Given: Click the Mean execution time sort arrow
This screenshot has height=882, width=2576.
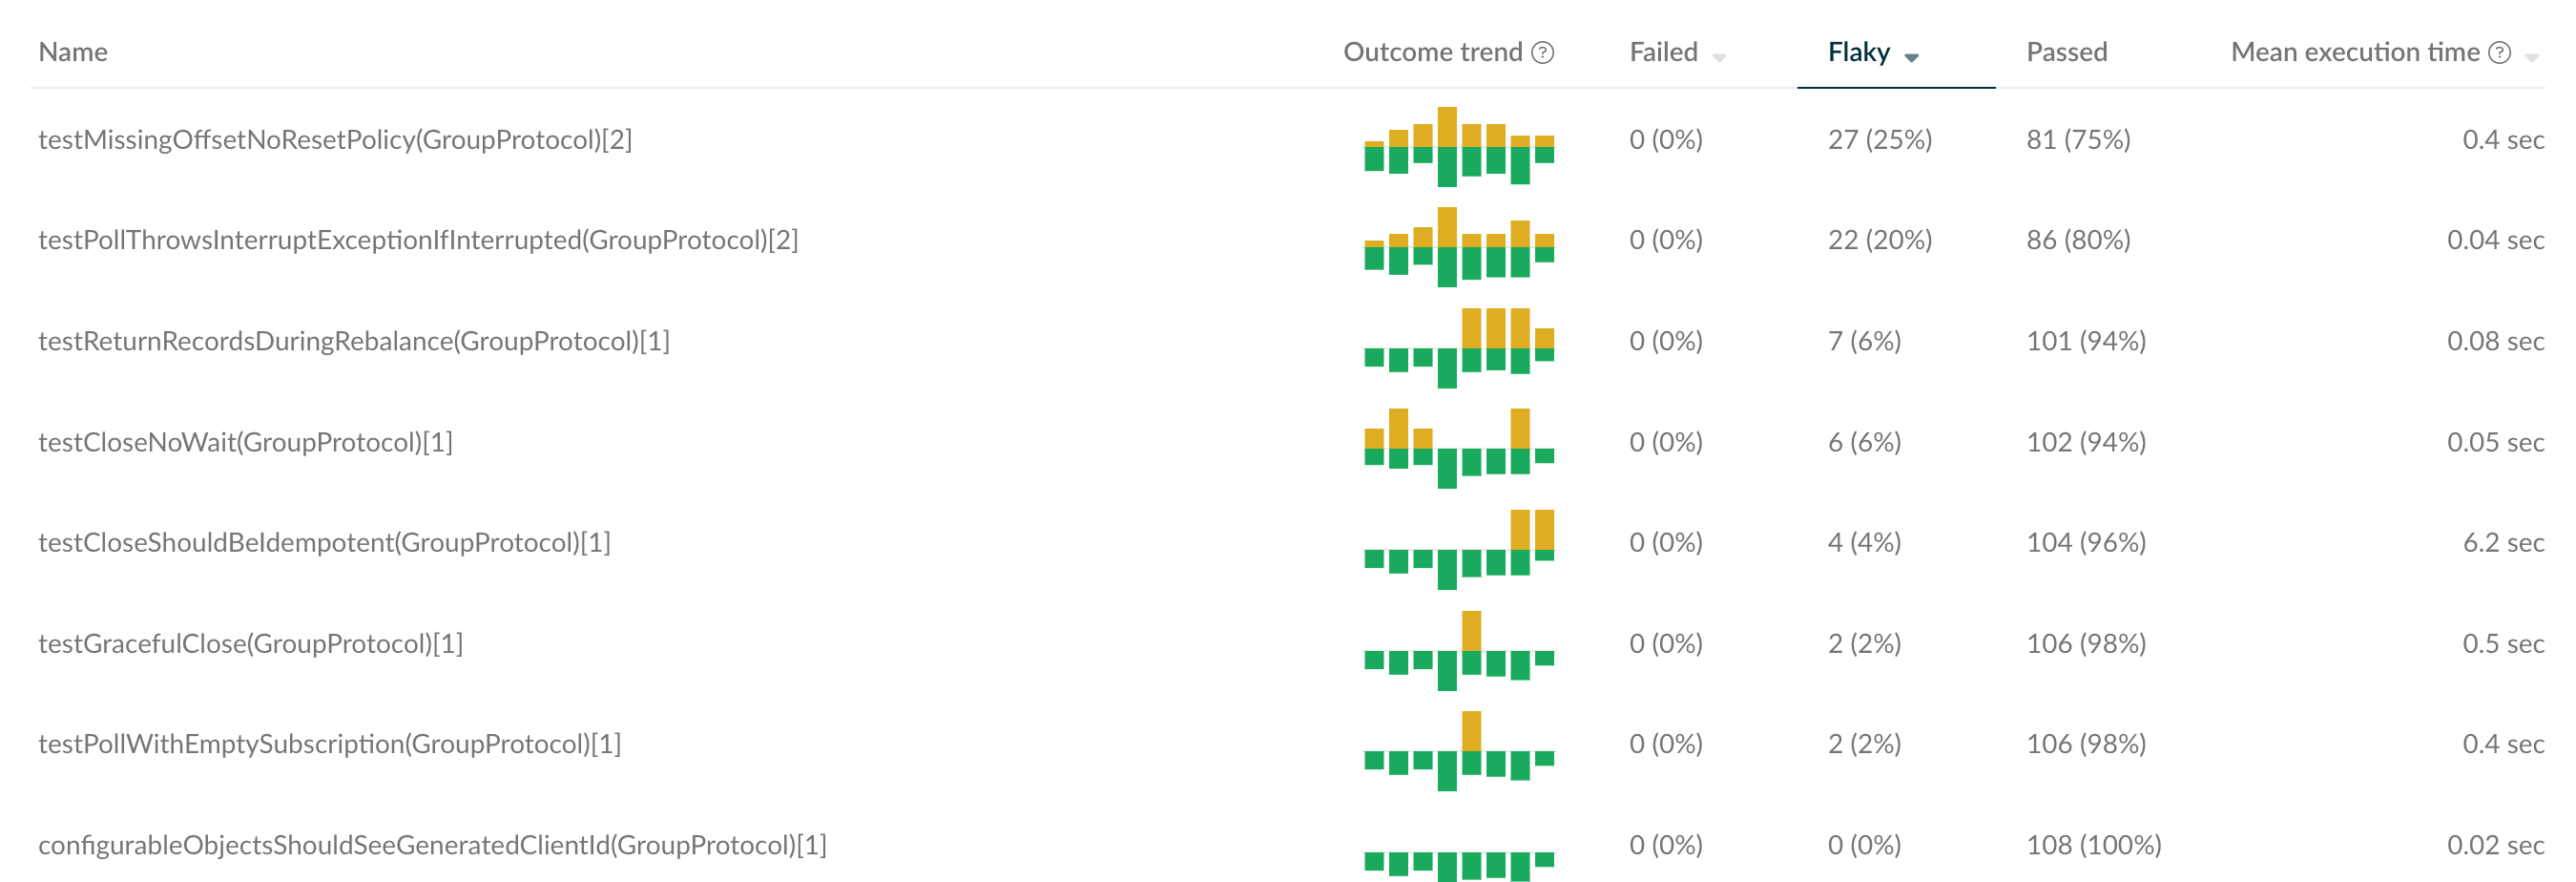Looking at the screenshot, I should (x=2531, y=58).
